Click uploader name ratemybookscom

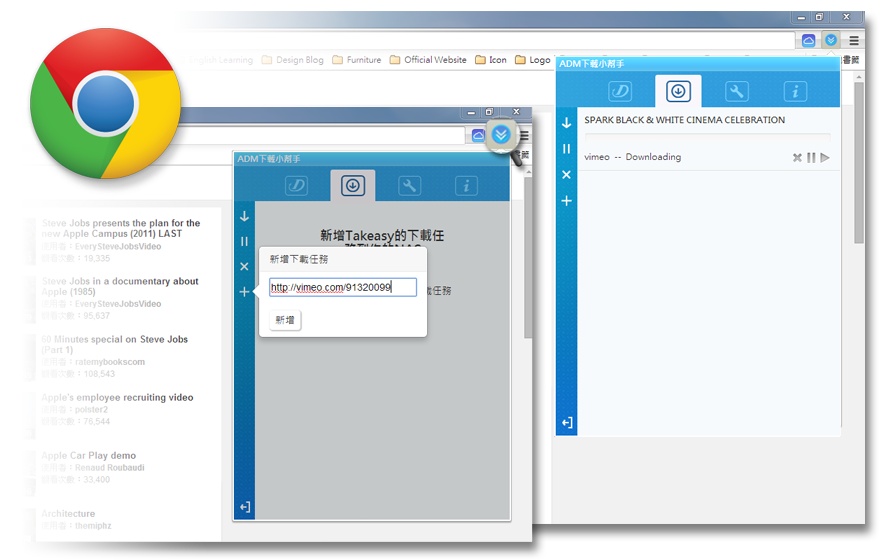tap(110, 362)
